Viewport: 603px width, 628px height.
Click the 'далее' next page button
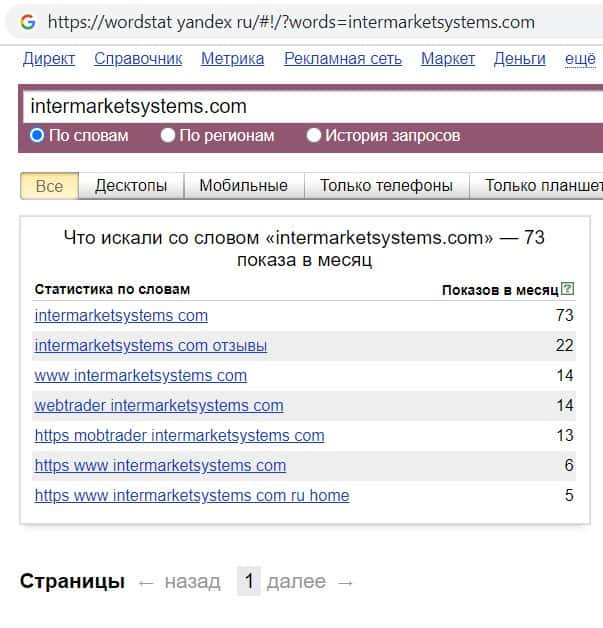tap(296, 582)
